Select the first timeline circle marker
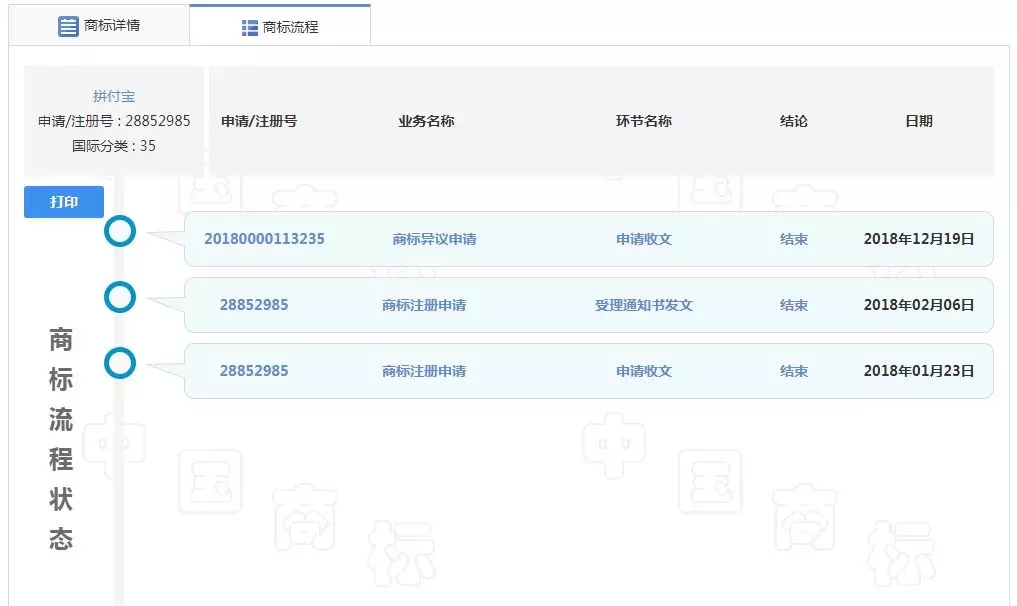The image size is (1017, 606). coord(119,230)
